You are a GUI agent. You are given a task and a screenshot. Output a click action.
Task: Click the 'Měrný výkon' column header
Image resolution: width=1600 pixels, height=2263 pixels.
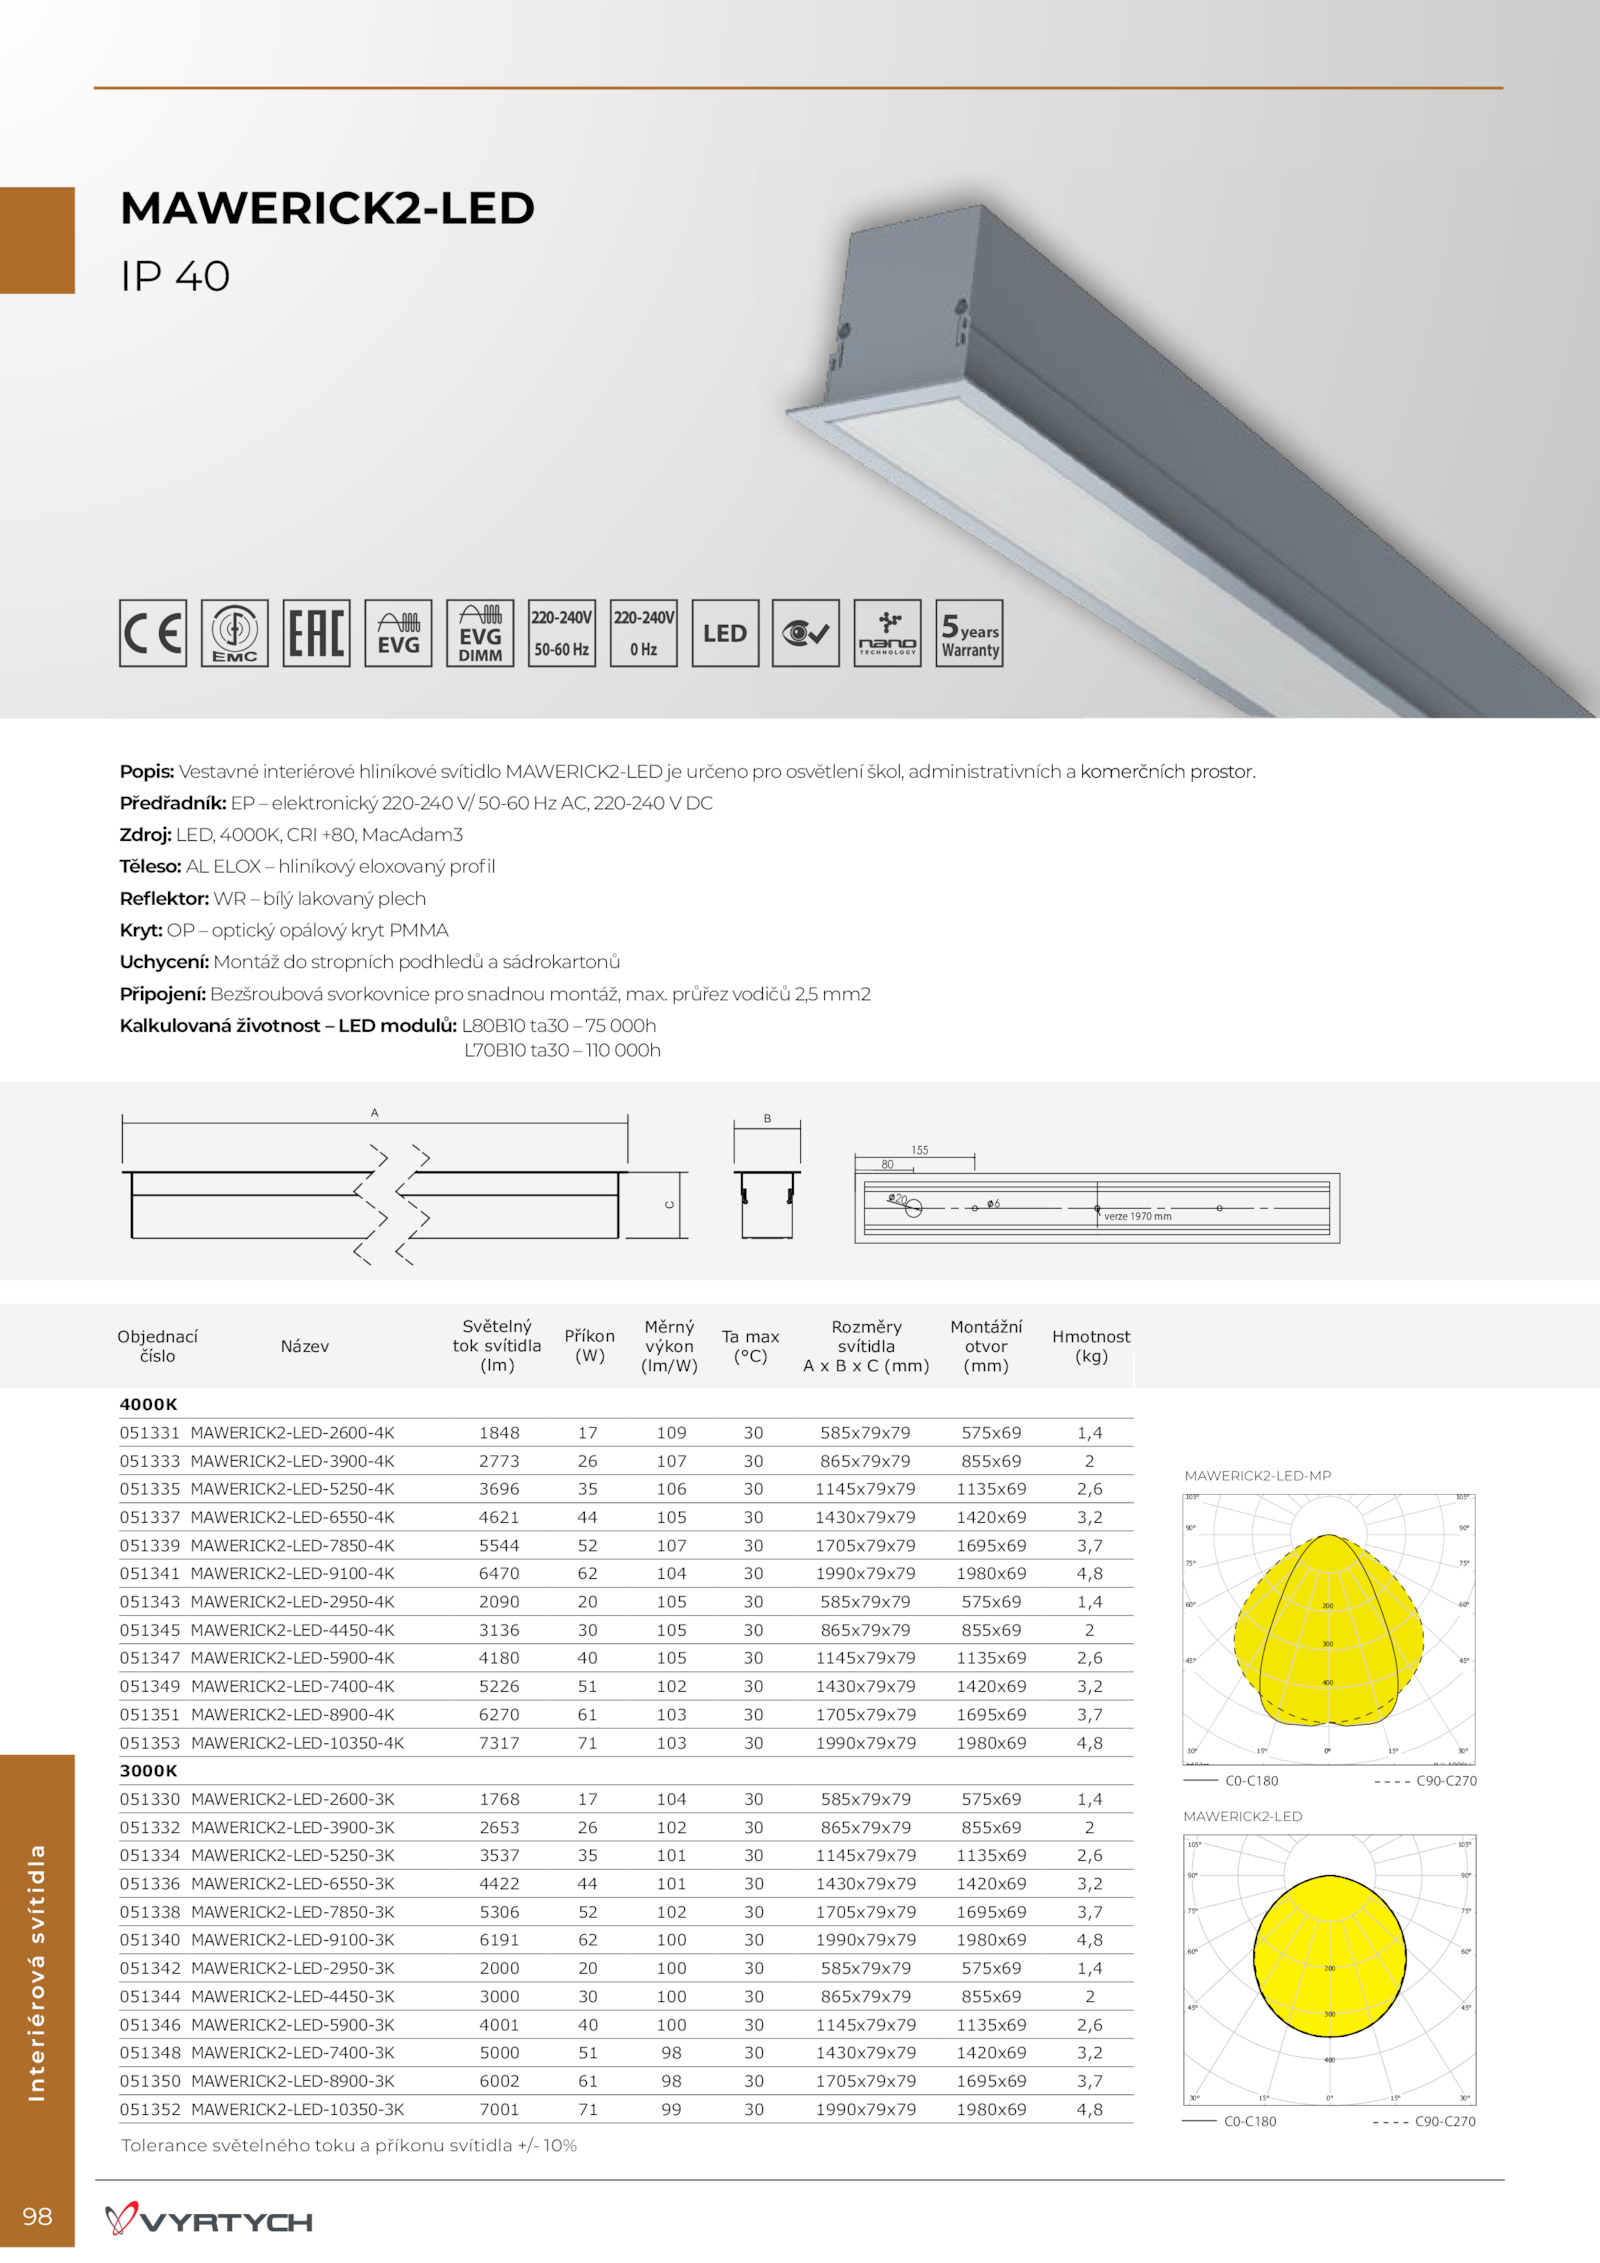[x=669, y=1346]
